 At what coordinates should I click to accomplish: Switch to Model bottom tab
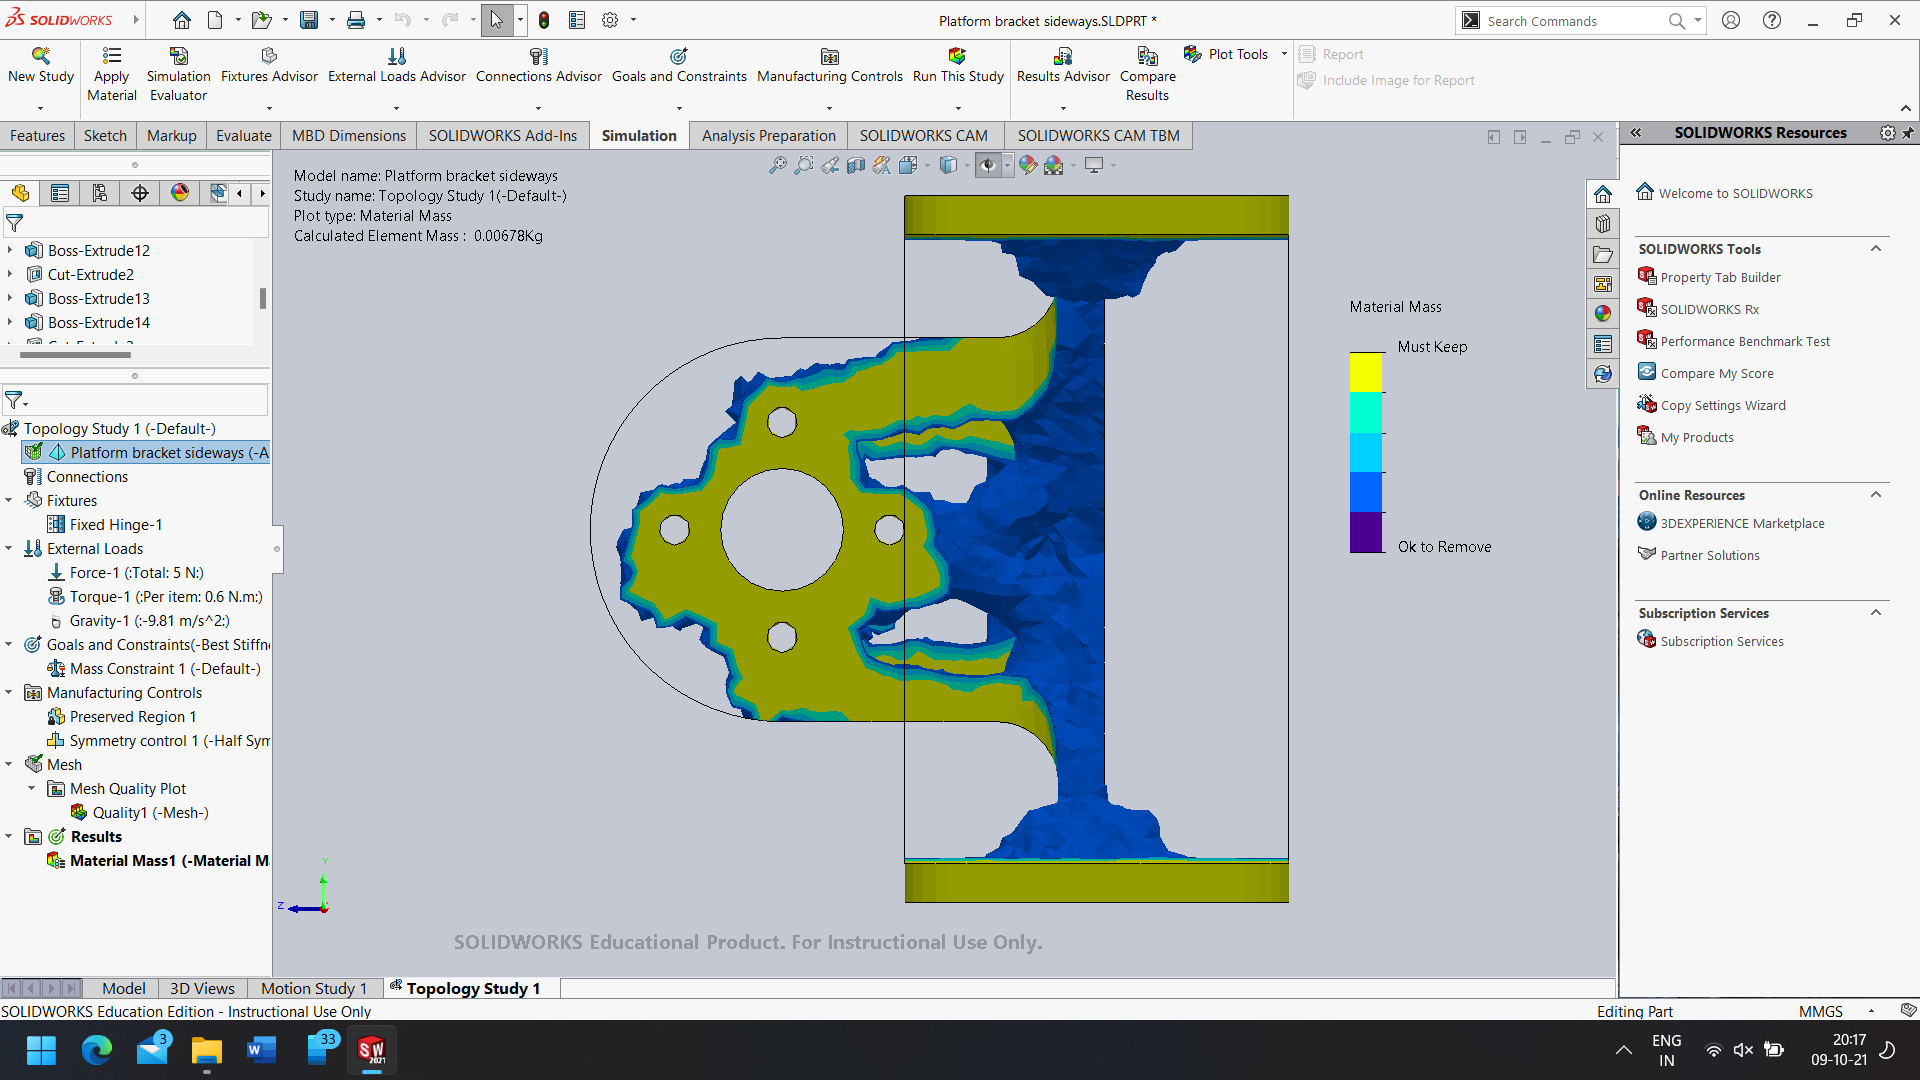124,988
